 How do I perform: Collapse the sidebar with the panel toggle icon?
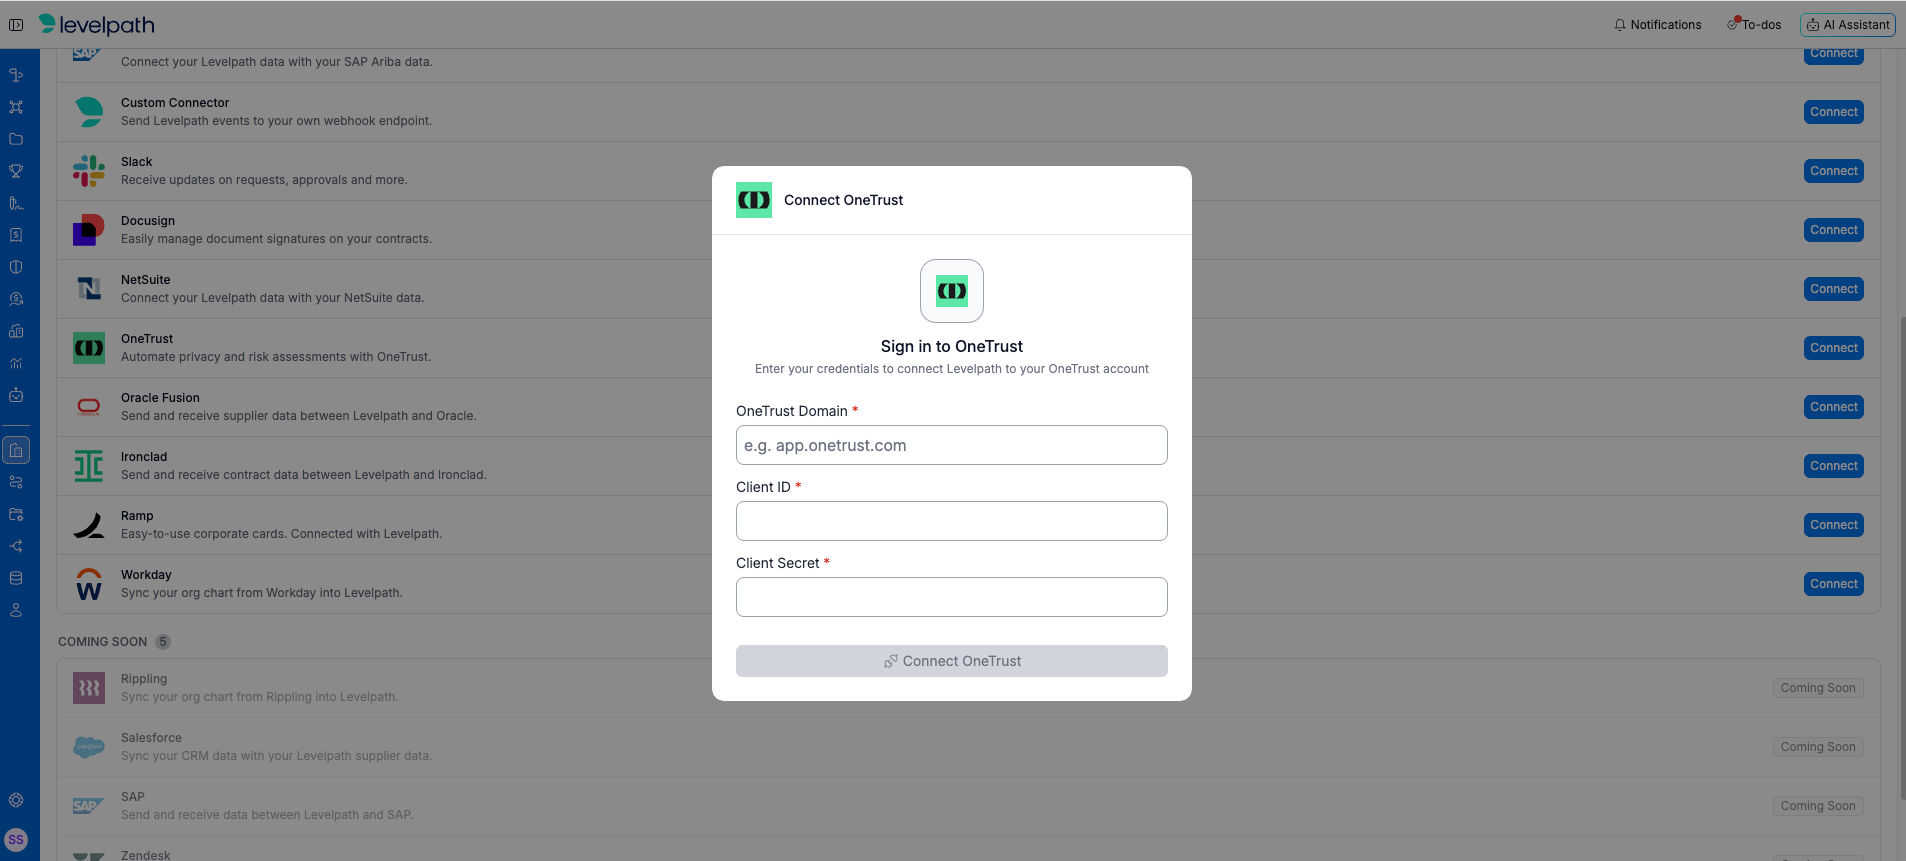pos(16,25)
